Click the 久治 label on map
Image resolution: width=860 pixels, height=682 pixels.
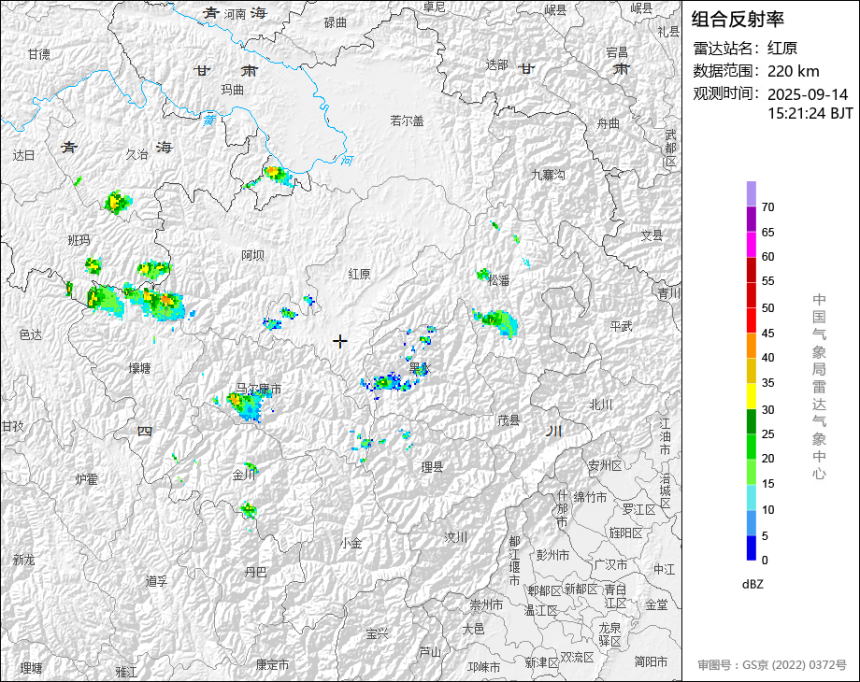pyautogui.click(x=137, y=155)
